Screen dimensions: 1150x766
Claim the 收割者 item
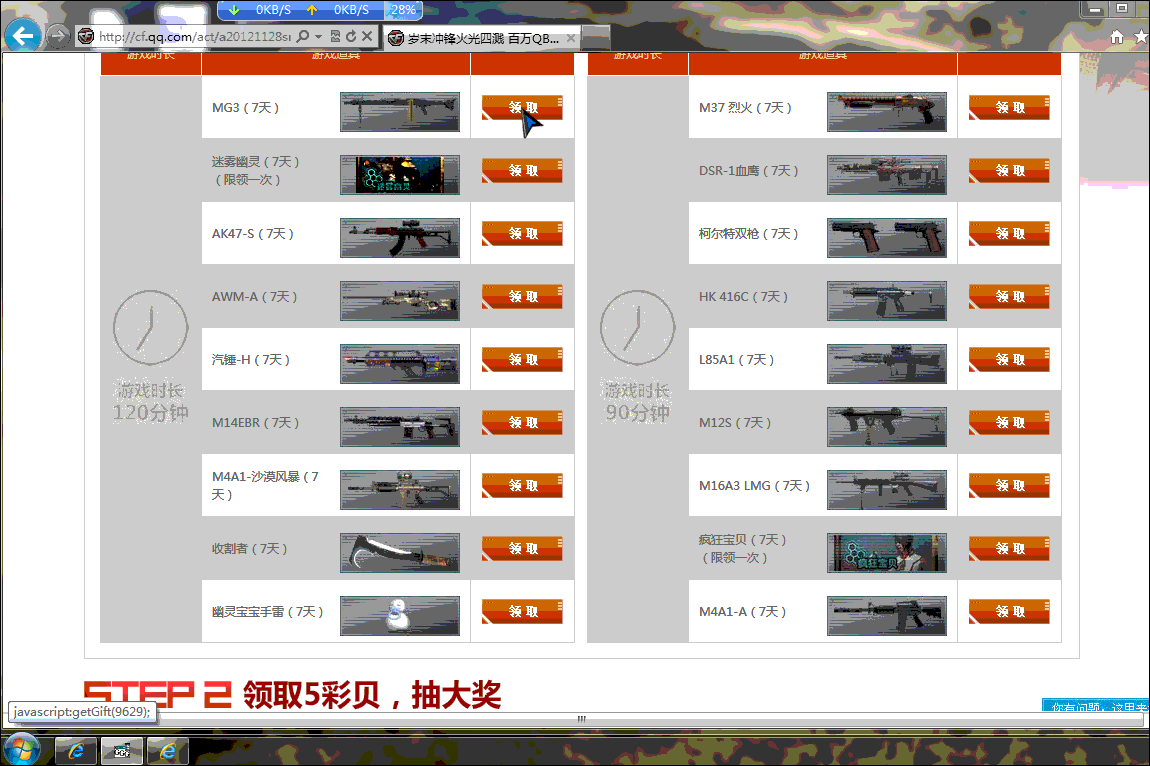point(522,549)
